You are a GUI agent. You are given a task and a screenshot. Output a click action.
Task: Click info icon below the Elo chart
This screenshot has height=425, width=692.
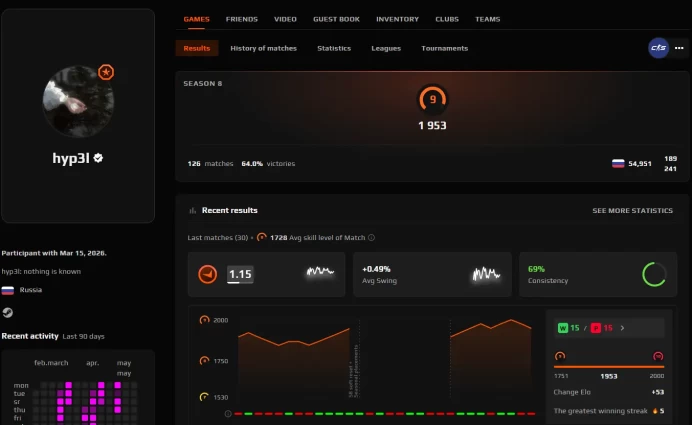pos(228,414)
